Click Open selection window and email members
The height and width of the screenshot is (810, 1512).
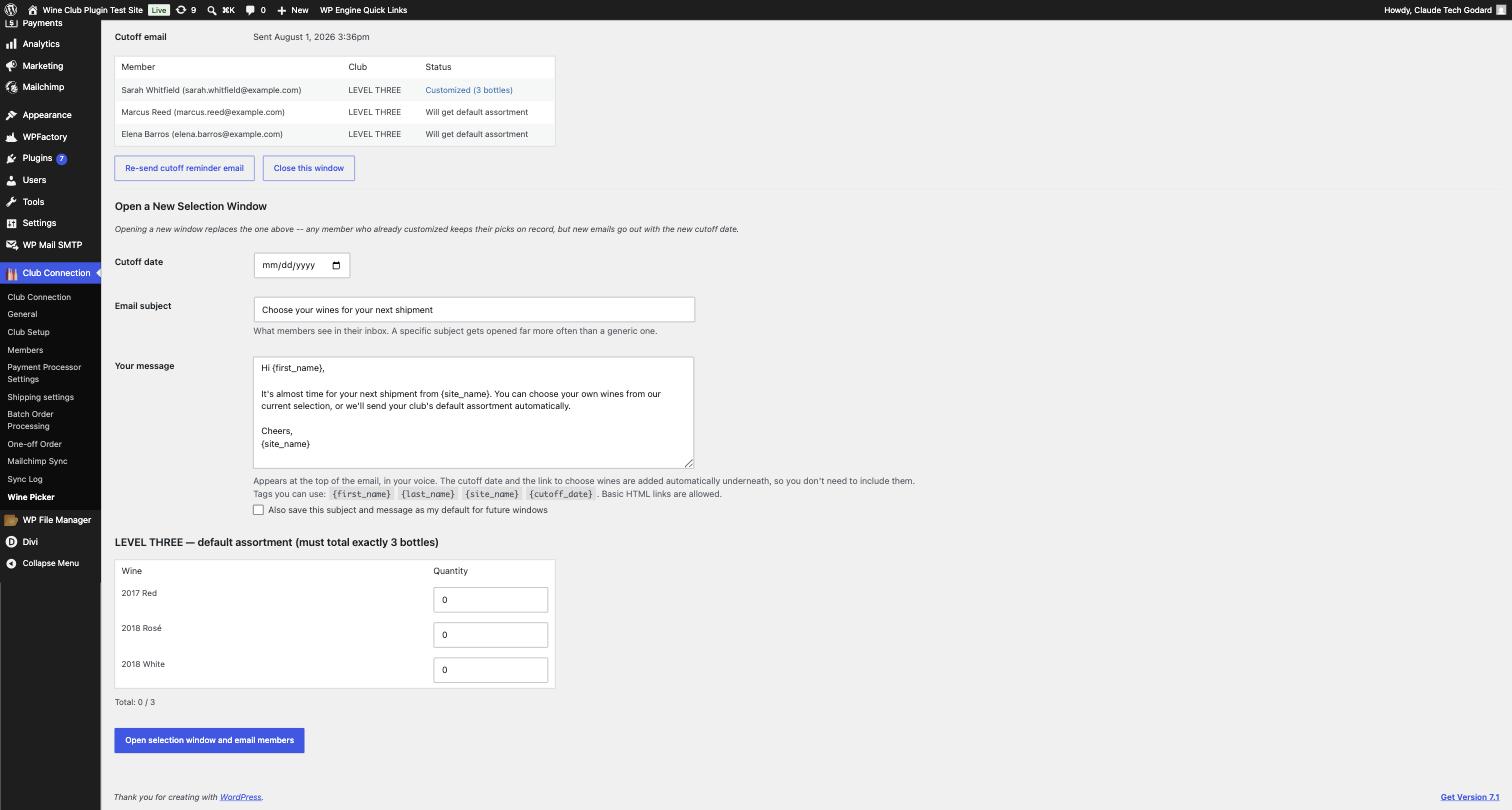click(209, 740)
